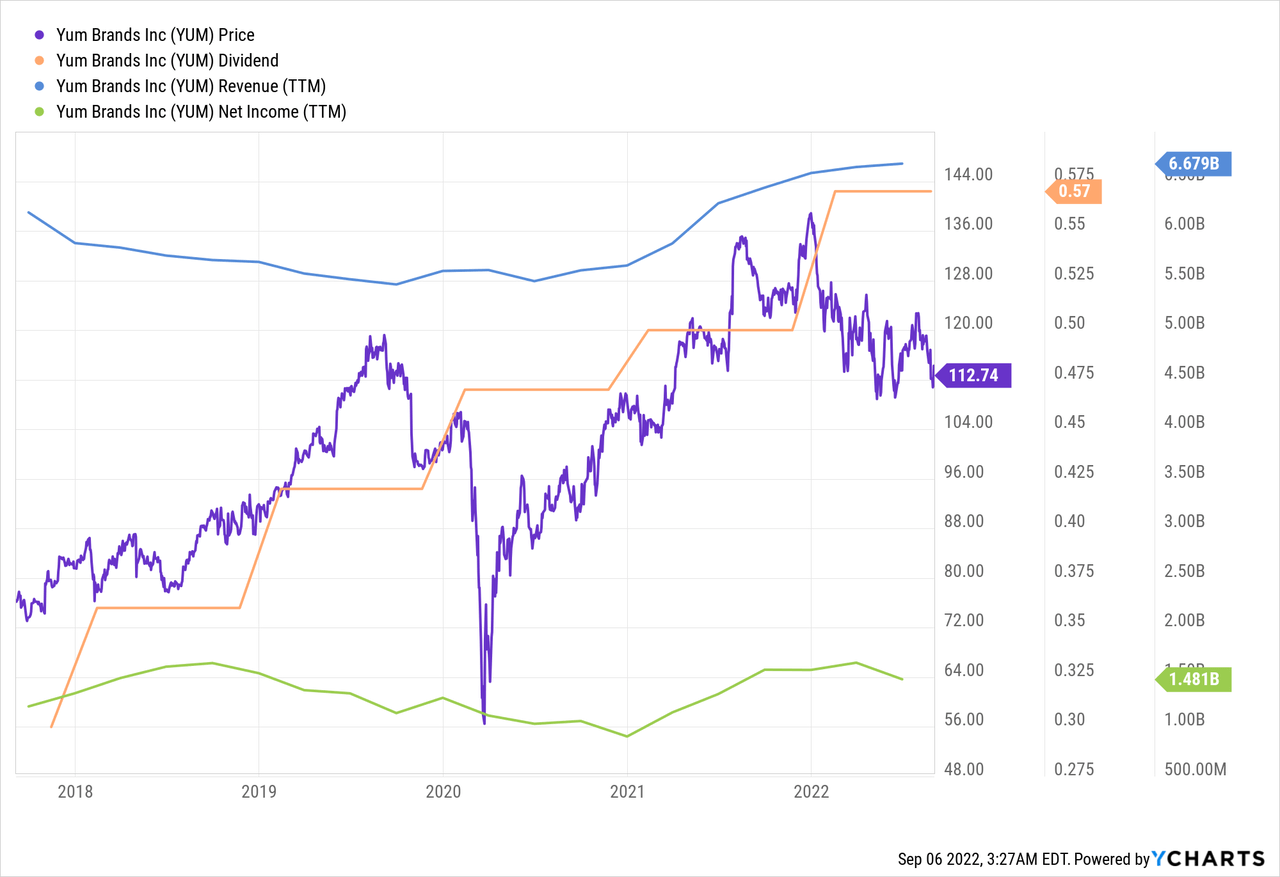Click the 2.00B revenue axis tick

tap(1184, 620)
